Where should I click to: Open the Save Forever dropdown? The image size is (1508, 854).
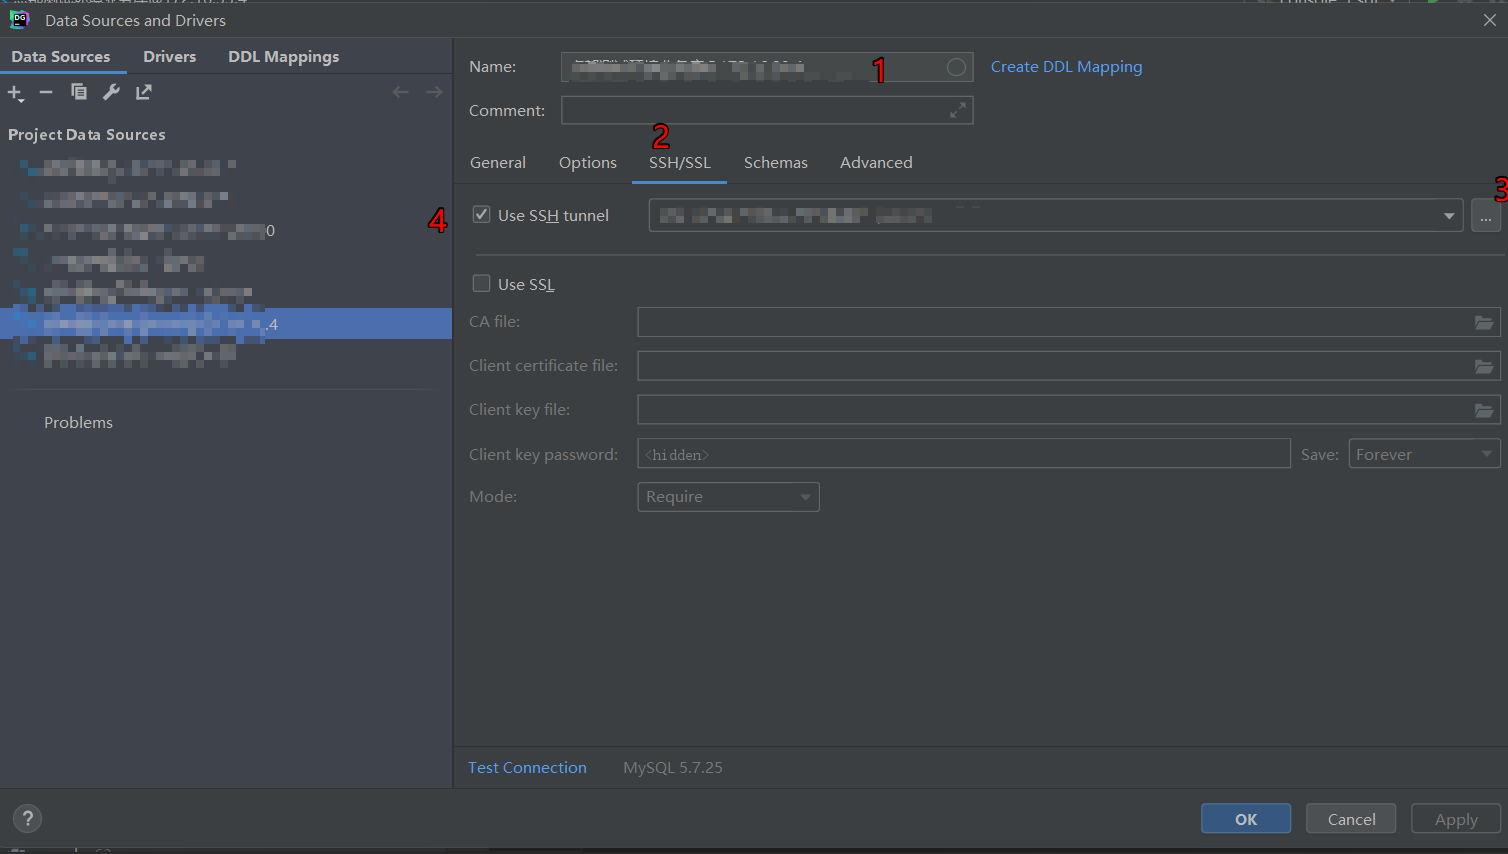(1425, 454)
